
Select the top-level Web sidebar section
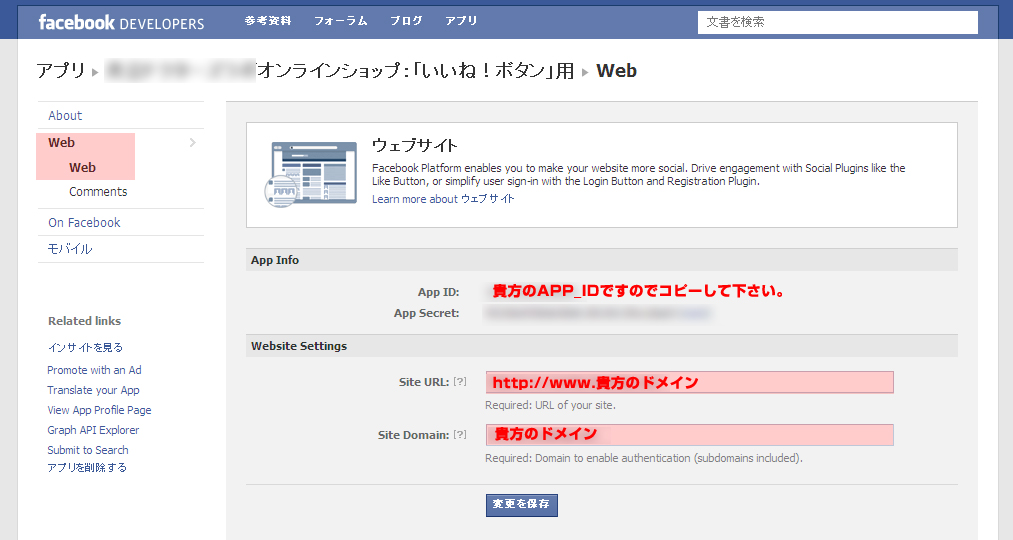[61, 143]
